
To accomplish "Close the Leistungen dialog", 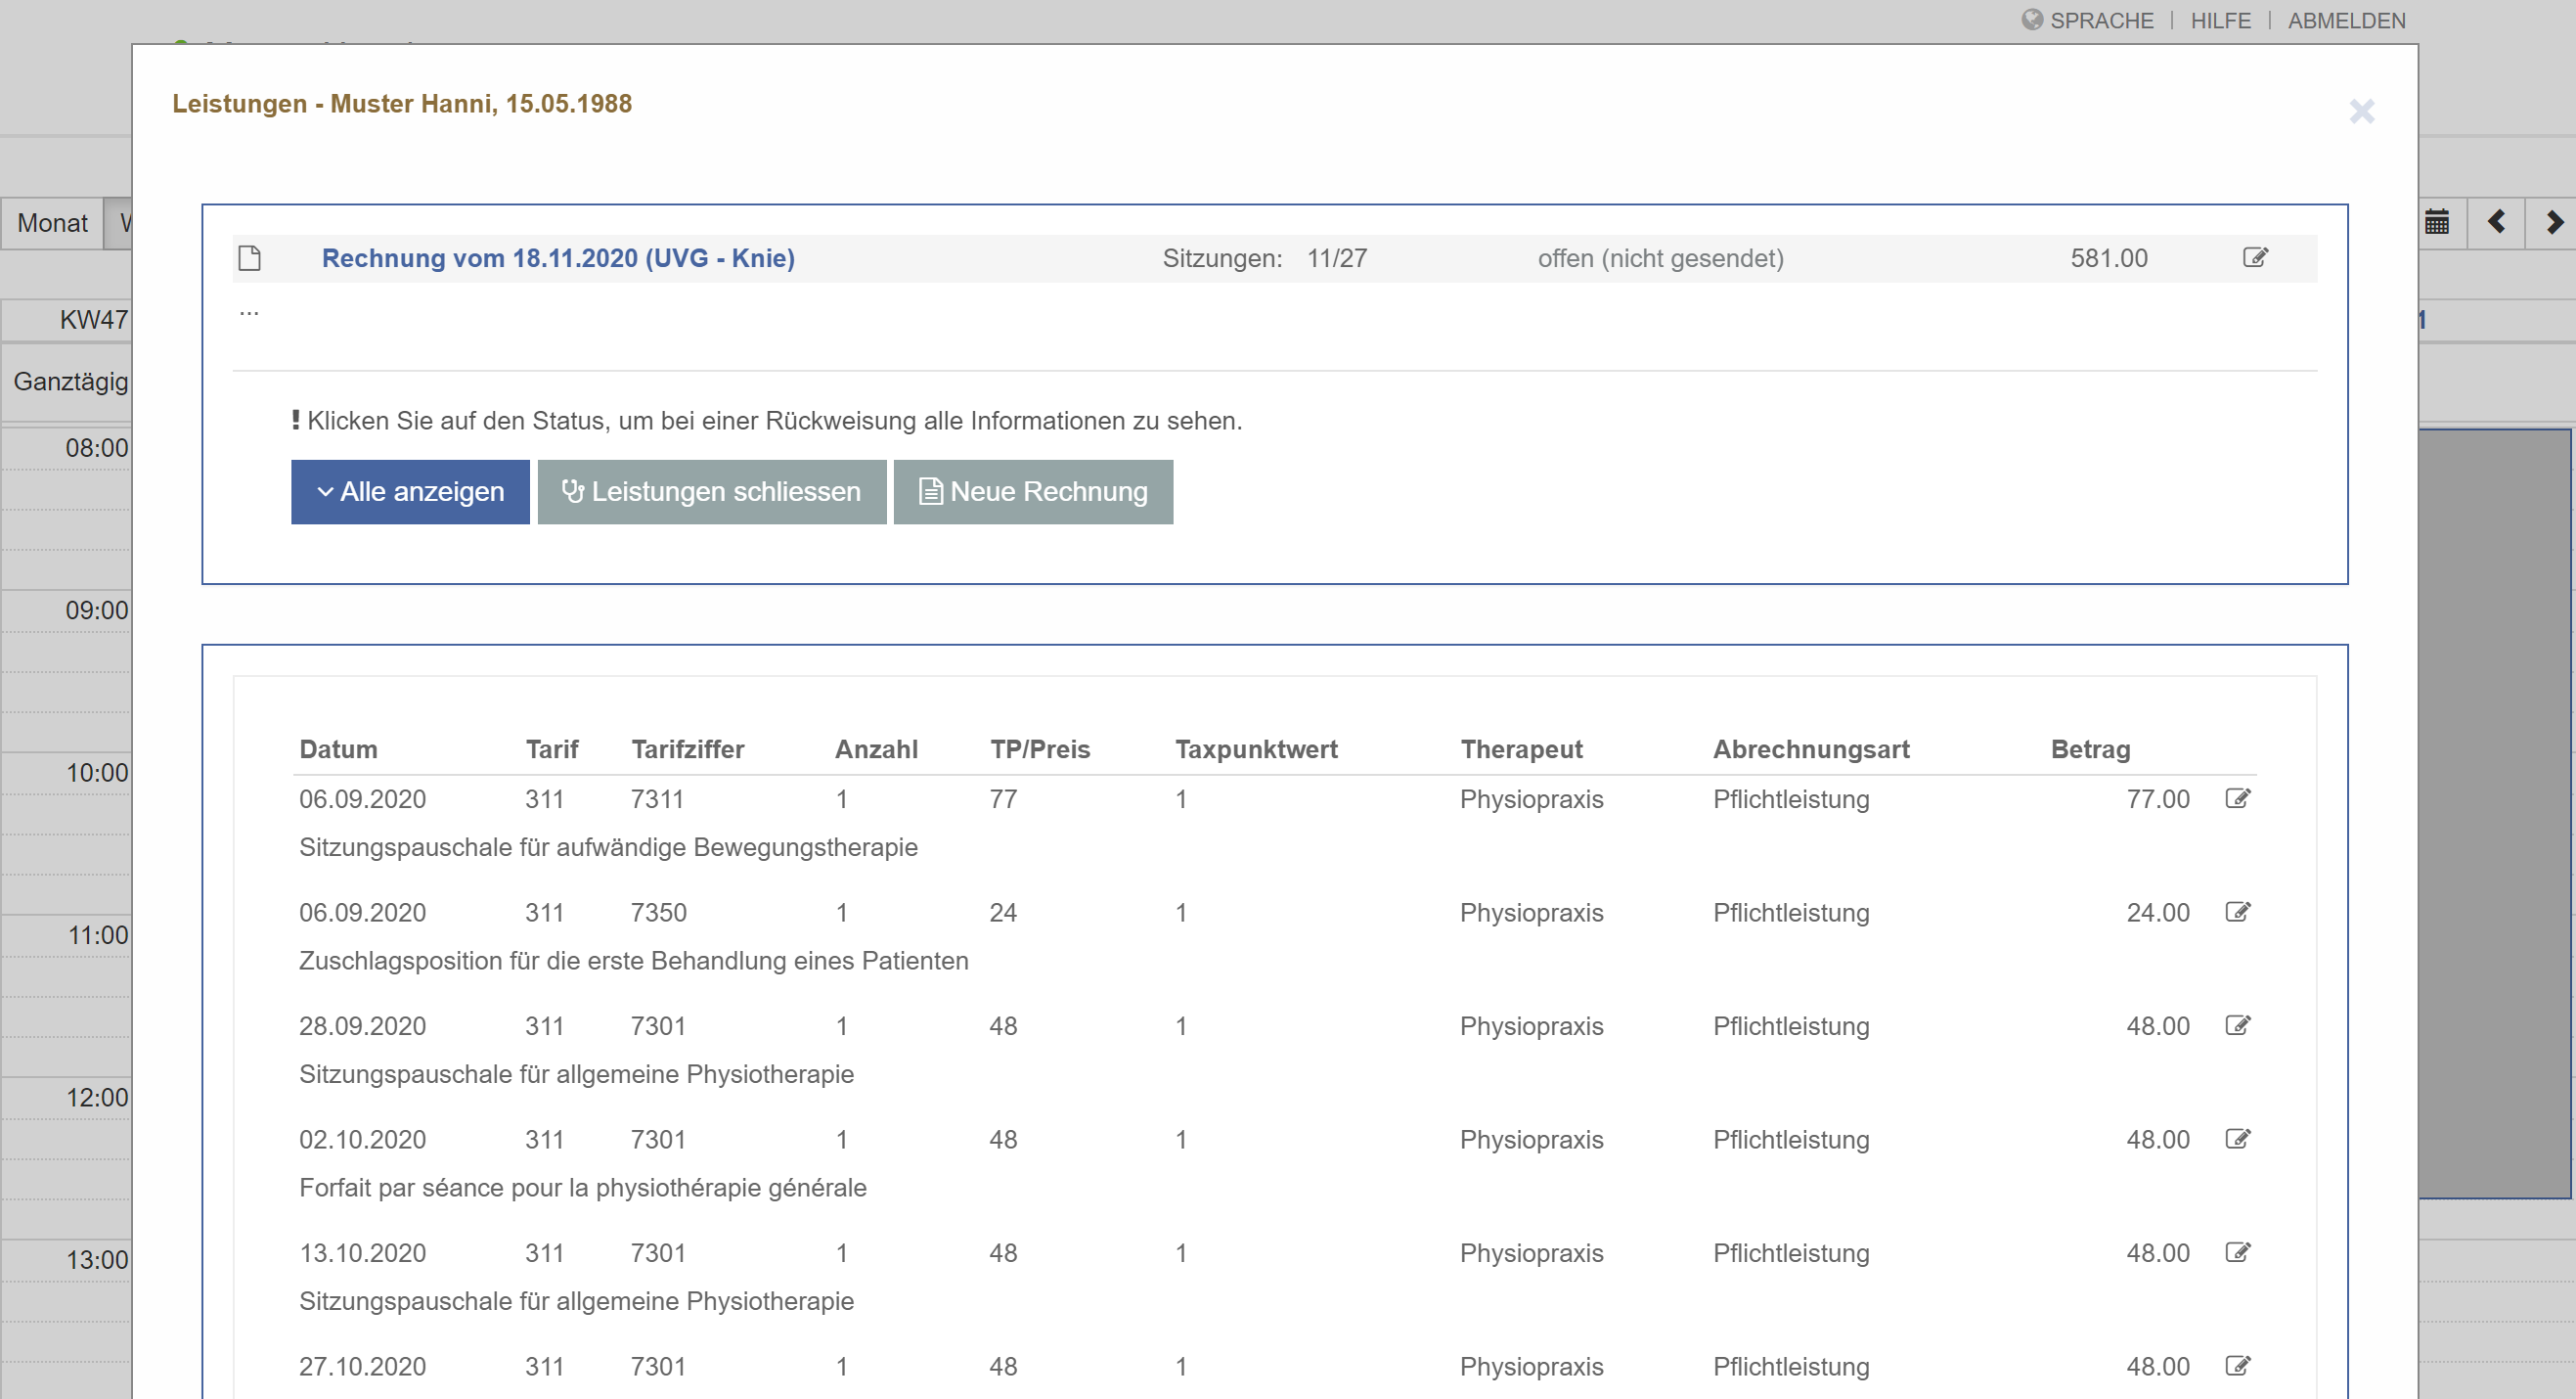I will tap(2362, 111).
